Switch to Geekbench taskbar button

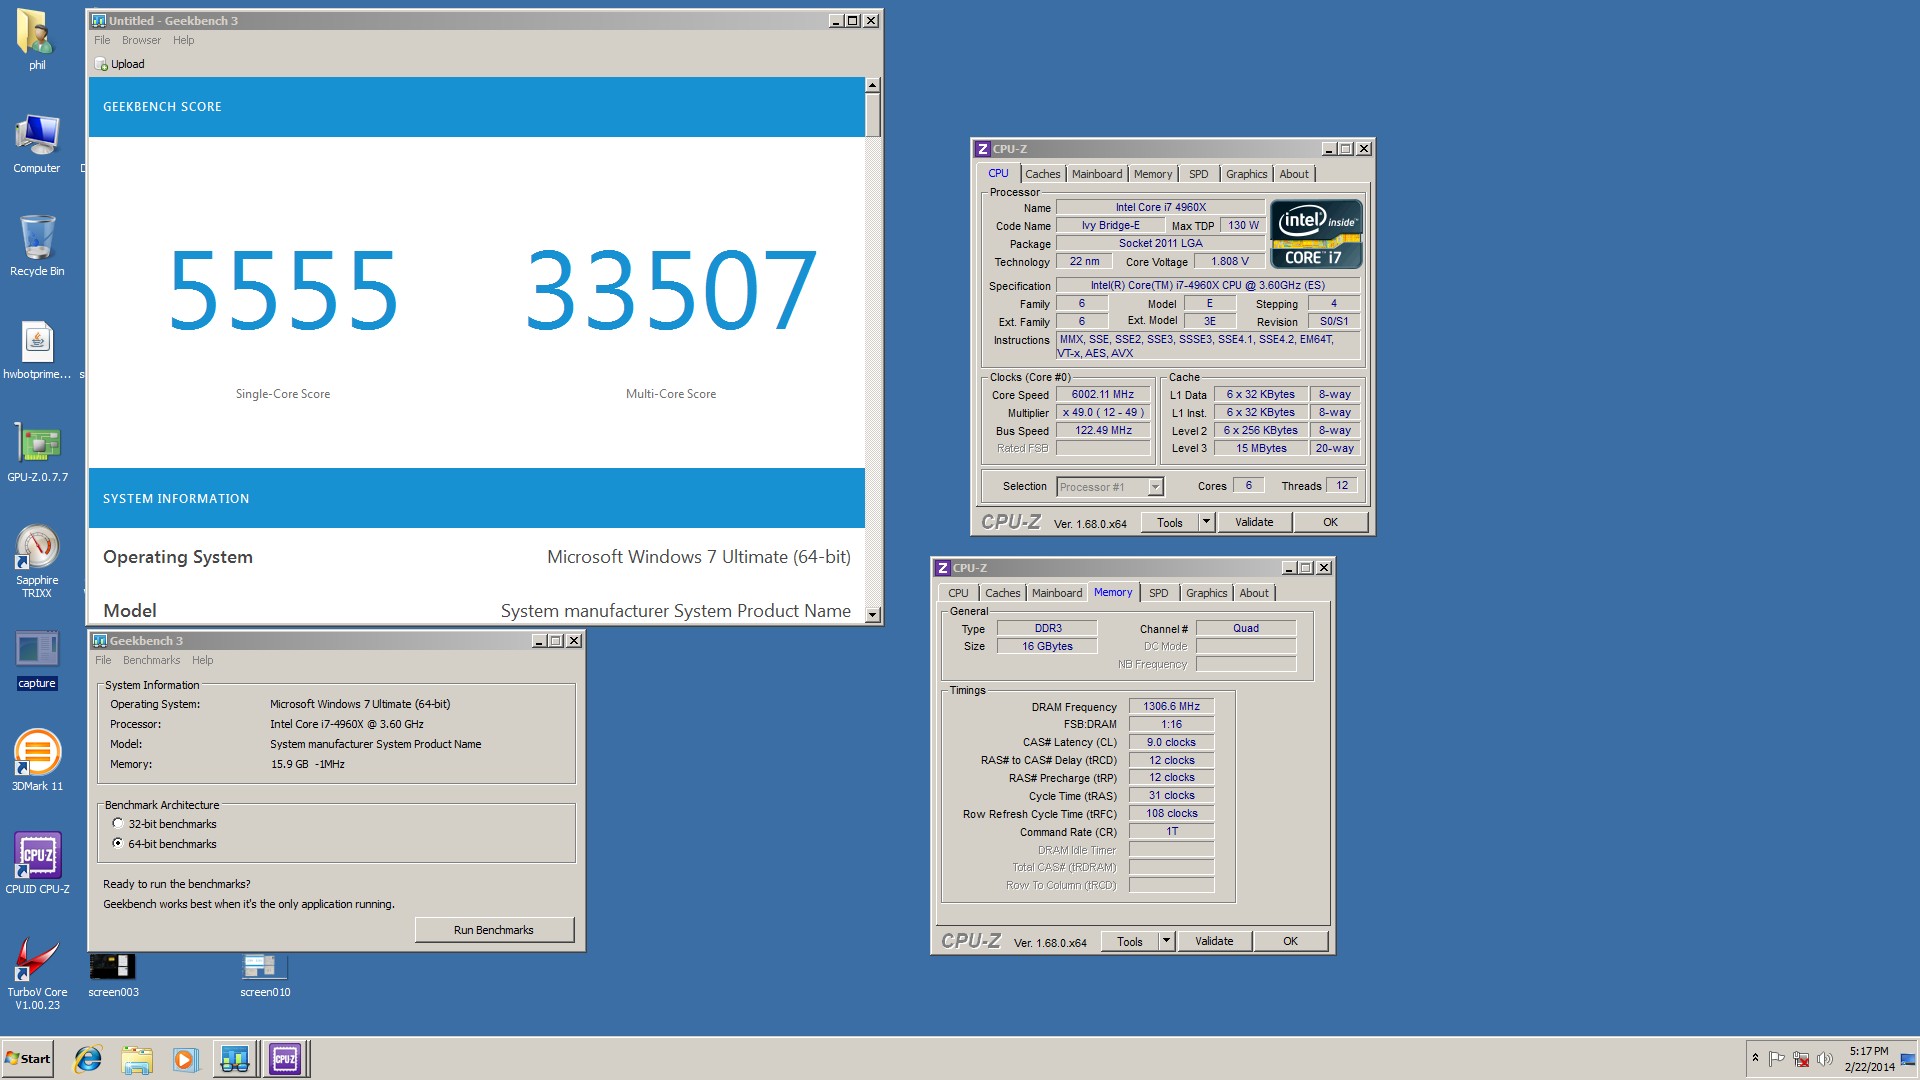tap(235, 1059)
